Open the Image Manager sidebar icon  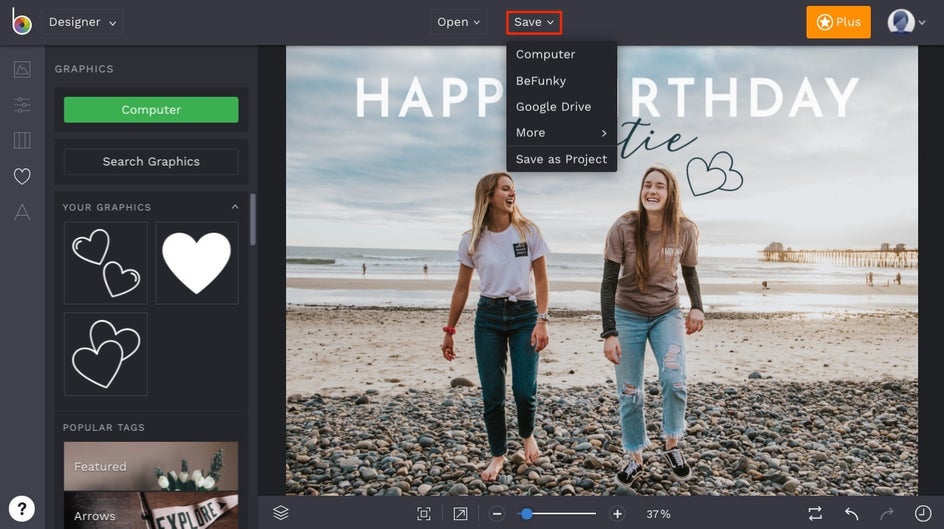pyautogui.click(x=22, y=69)
